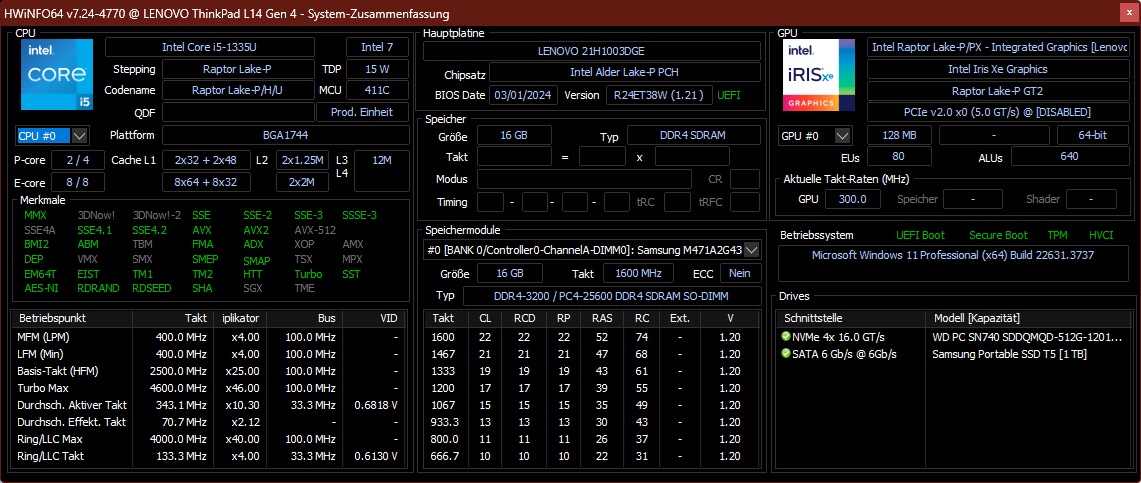
Task: Click the Intel Iris Xe Graphics name field
Action: click(x=998, y=69)
